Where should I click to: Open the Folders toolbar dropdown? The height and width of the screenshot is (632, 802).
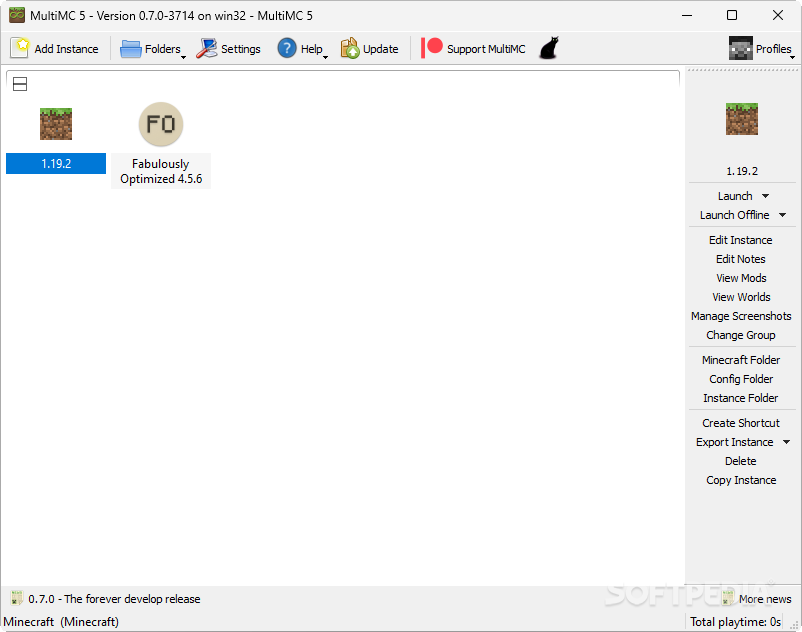(x=152, y=49)
